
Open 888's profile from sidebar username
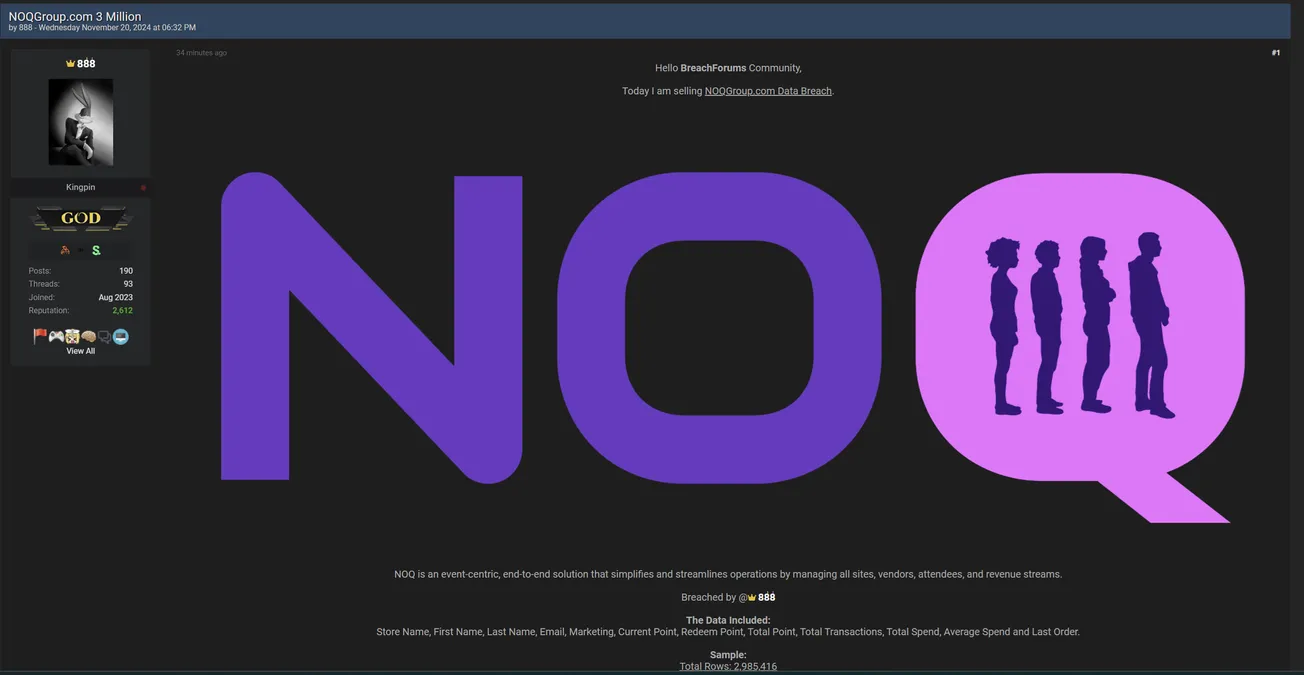click(x=86, y=64)
